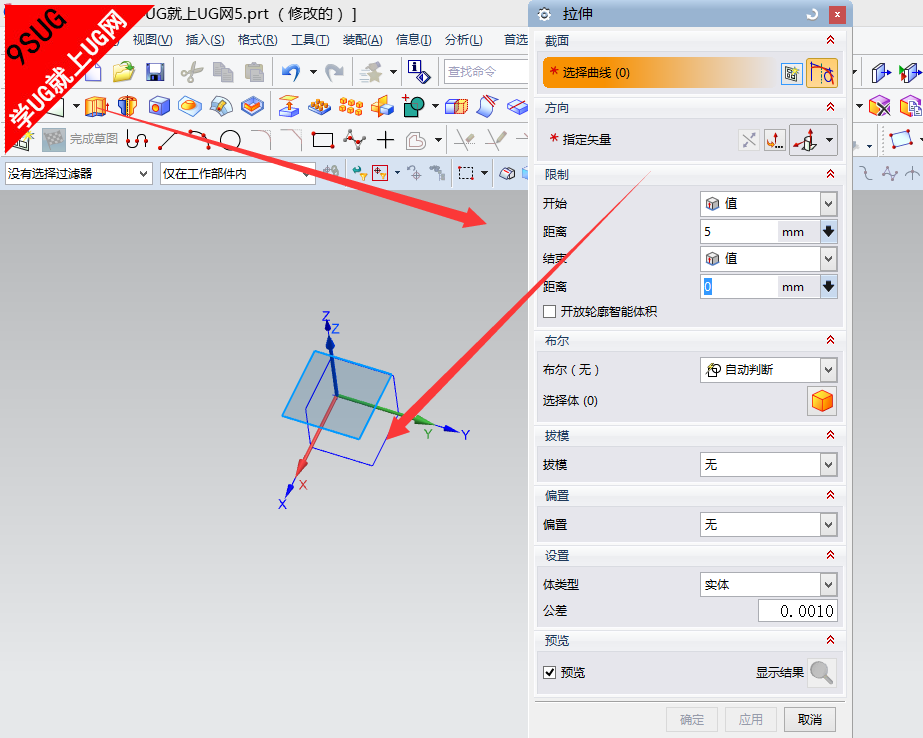Viewport: 923px width, 738px height.
Task: Click the rectangle selection marquee icon
Action: click(466, 173)
